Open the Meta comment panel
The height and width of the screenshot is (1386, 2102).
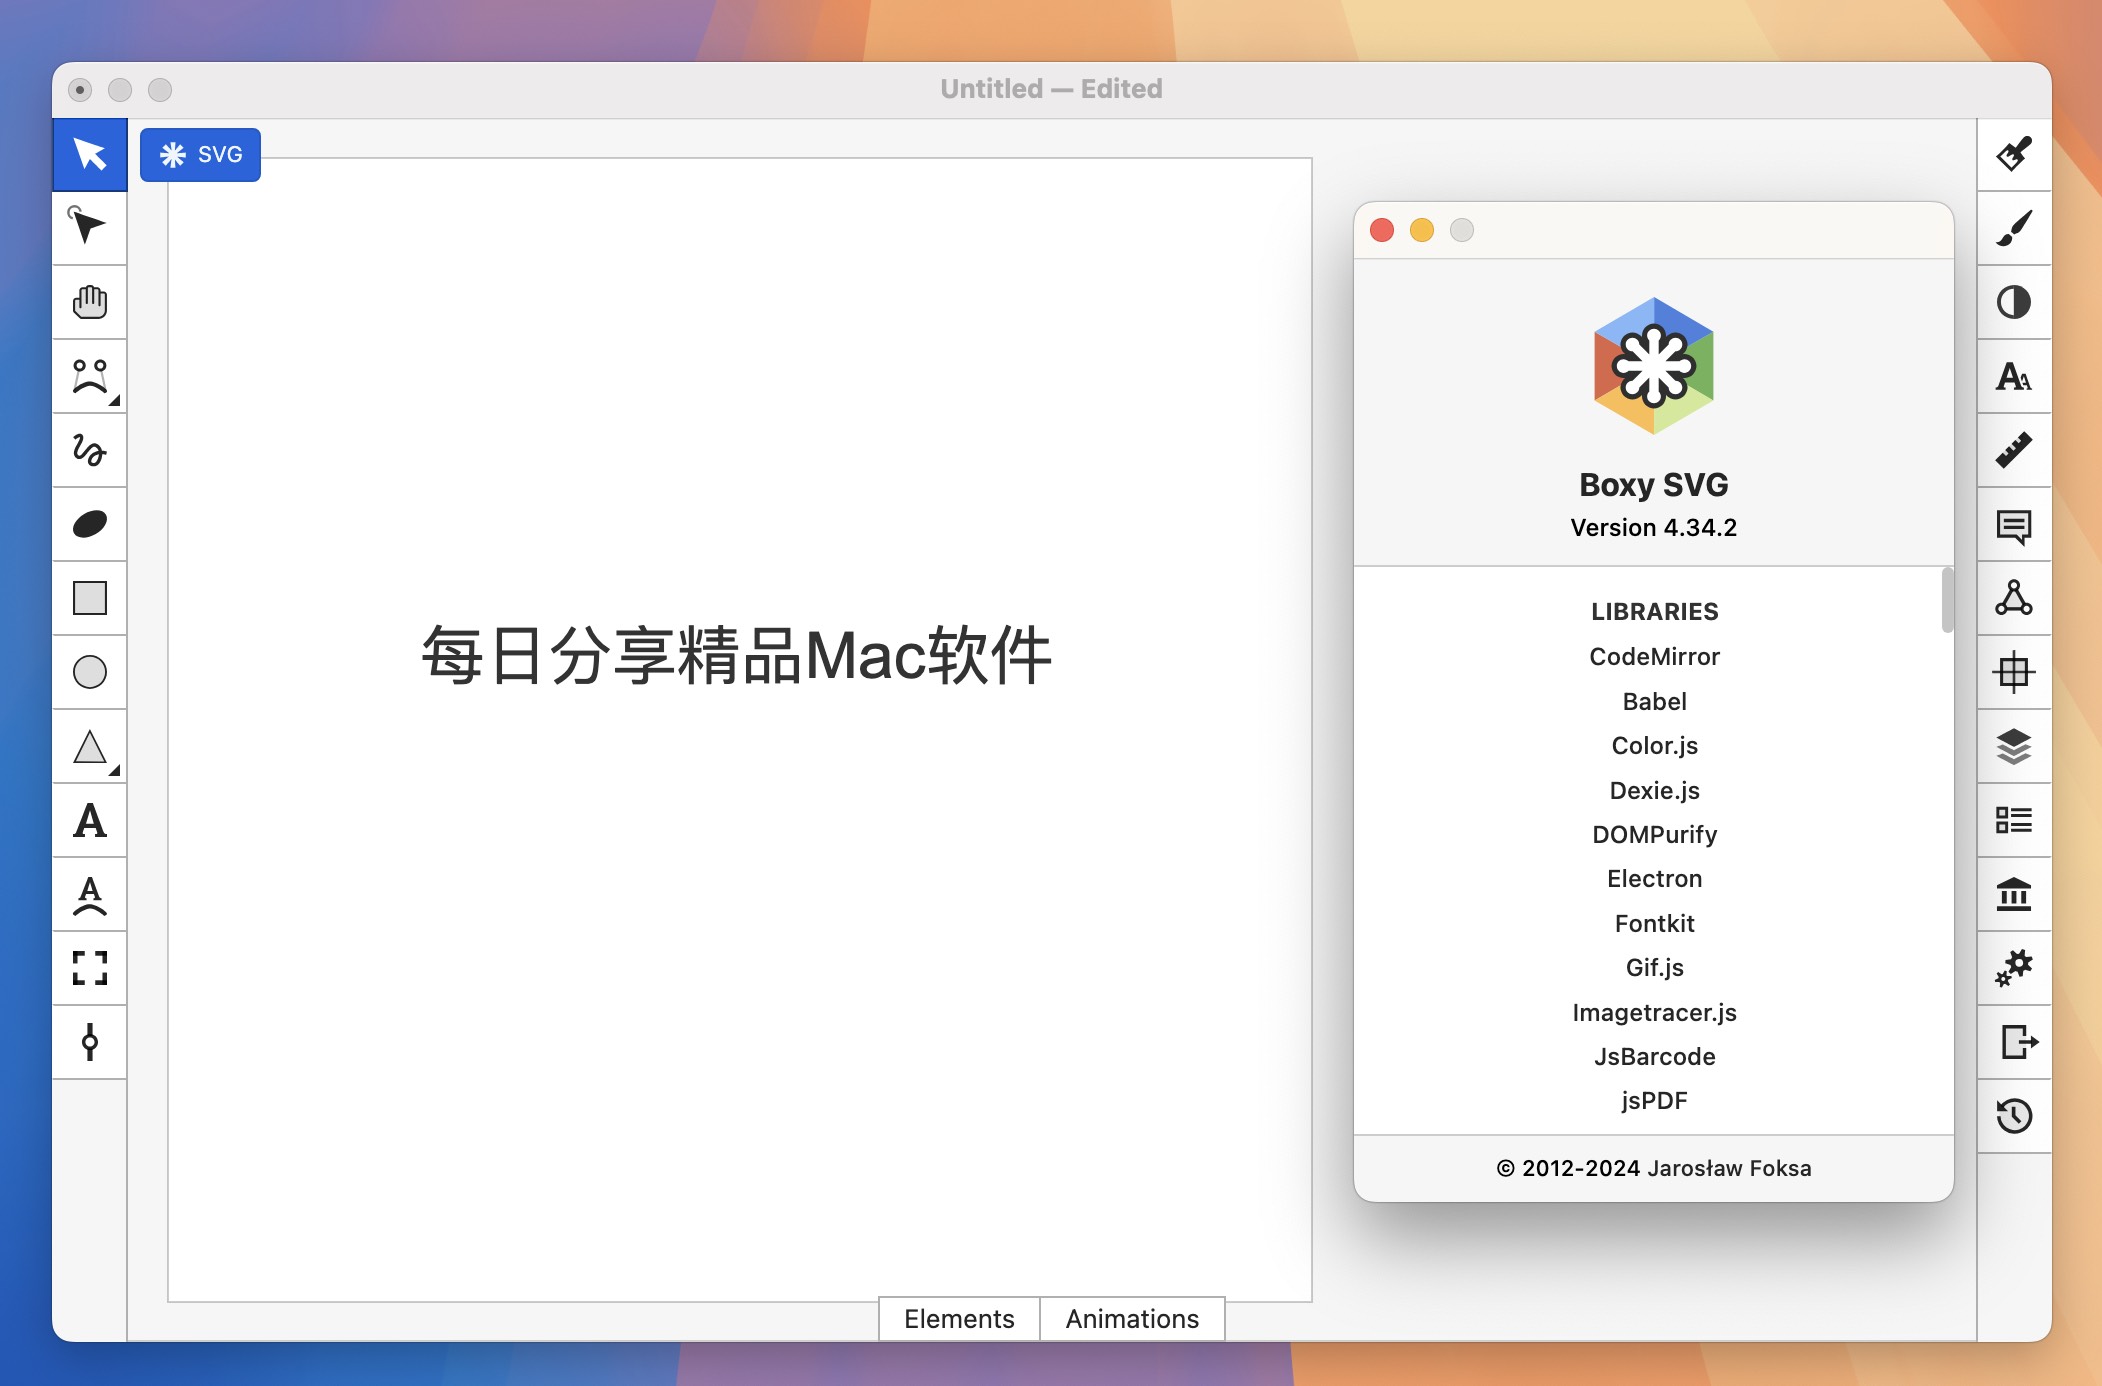[2014, 524]
